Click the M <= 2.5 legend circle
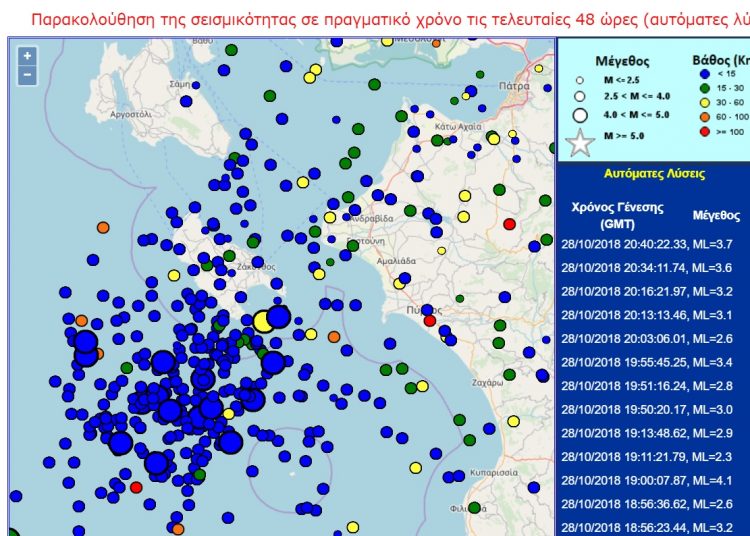The image size is (750, 536). point(580,80)
